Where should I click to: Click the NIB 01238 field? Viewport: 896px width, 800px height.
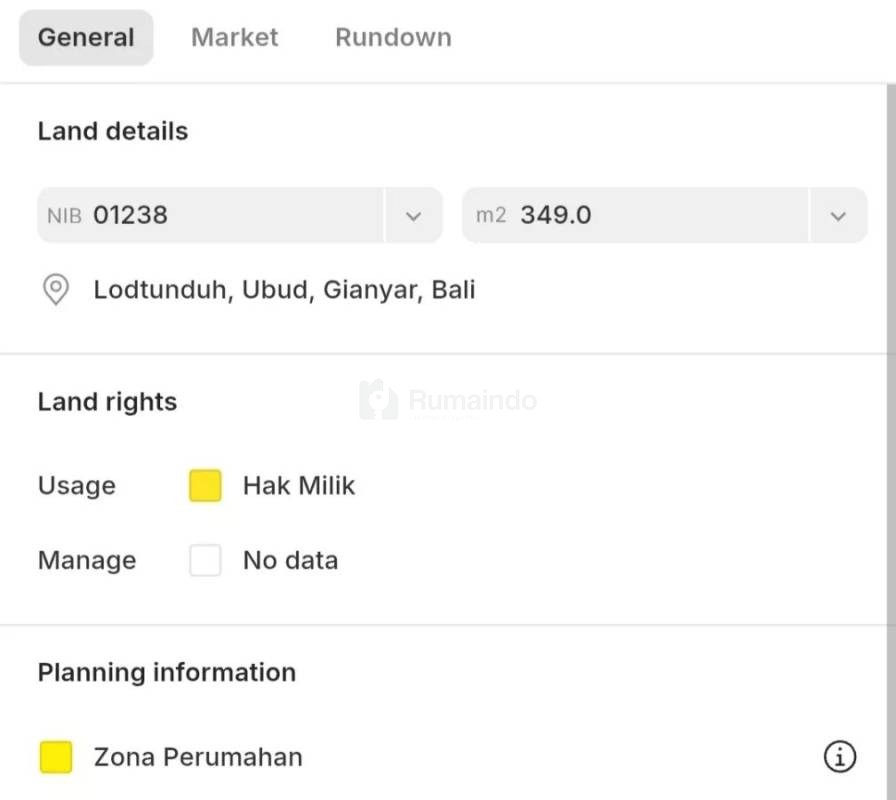point(210,215)
